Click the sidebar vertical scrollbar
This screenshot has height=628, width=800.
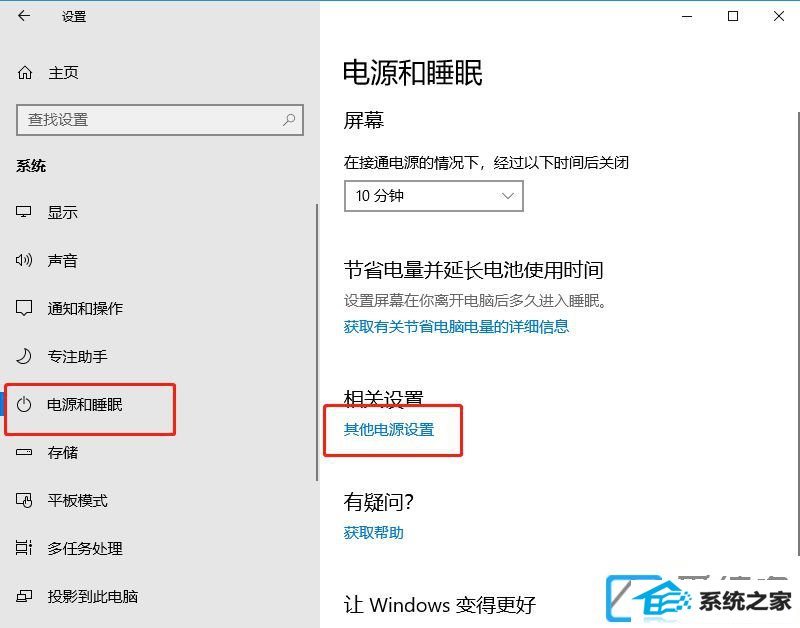(317, 342)
